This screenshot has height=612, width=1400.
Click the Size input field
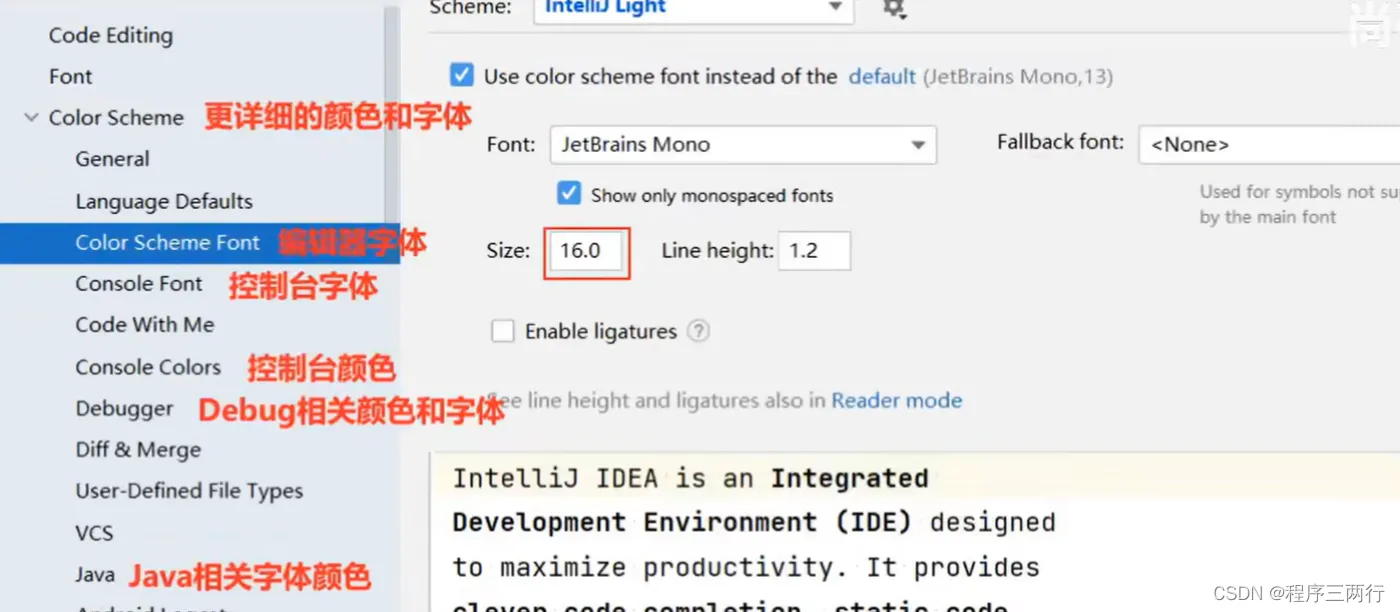(587, 252)
